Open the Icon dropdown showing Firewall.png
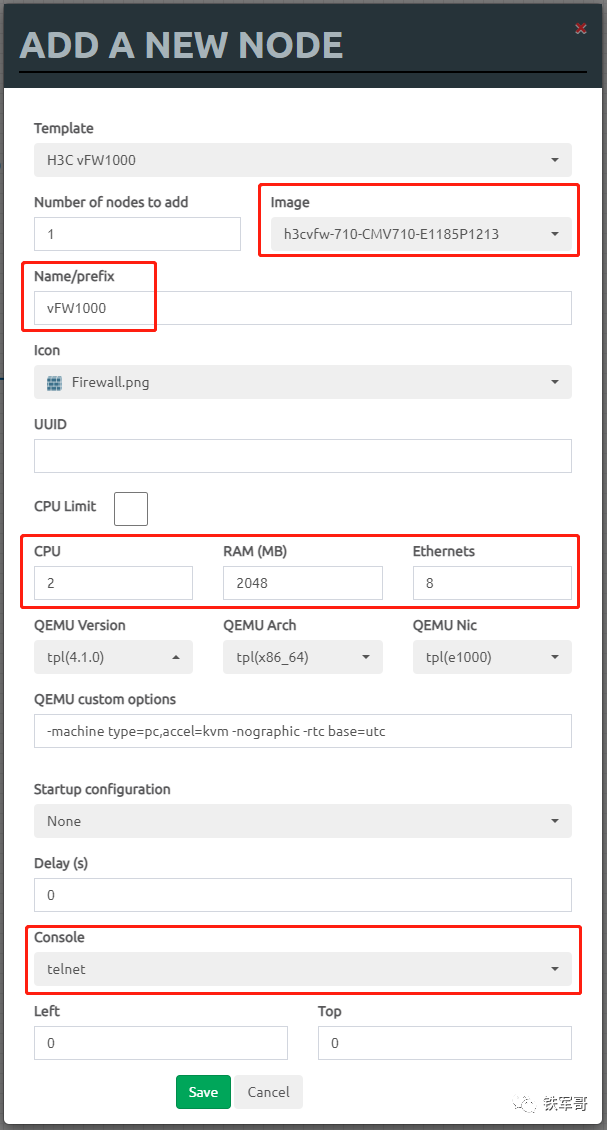The image size is (607, 1130). pyautogui.click(x=303, y=382)
